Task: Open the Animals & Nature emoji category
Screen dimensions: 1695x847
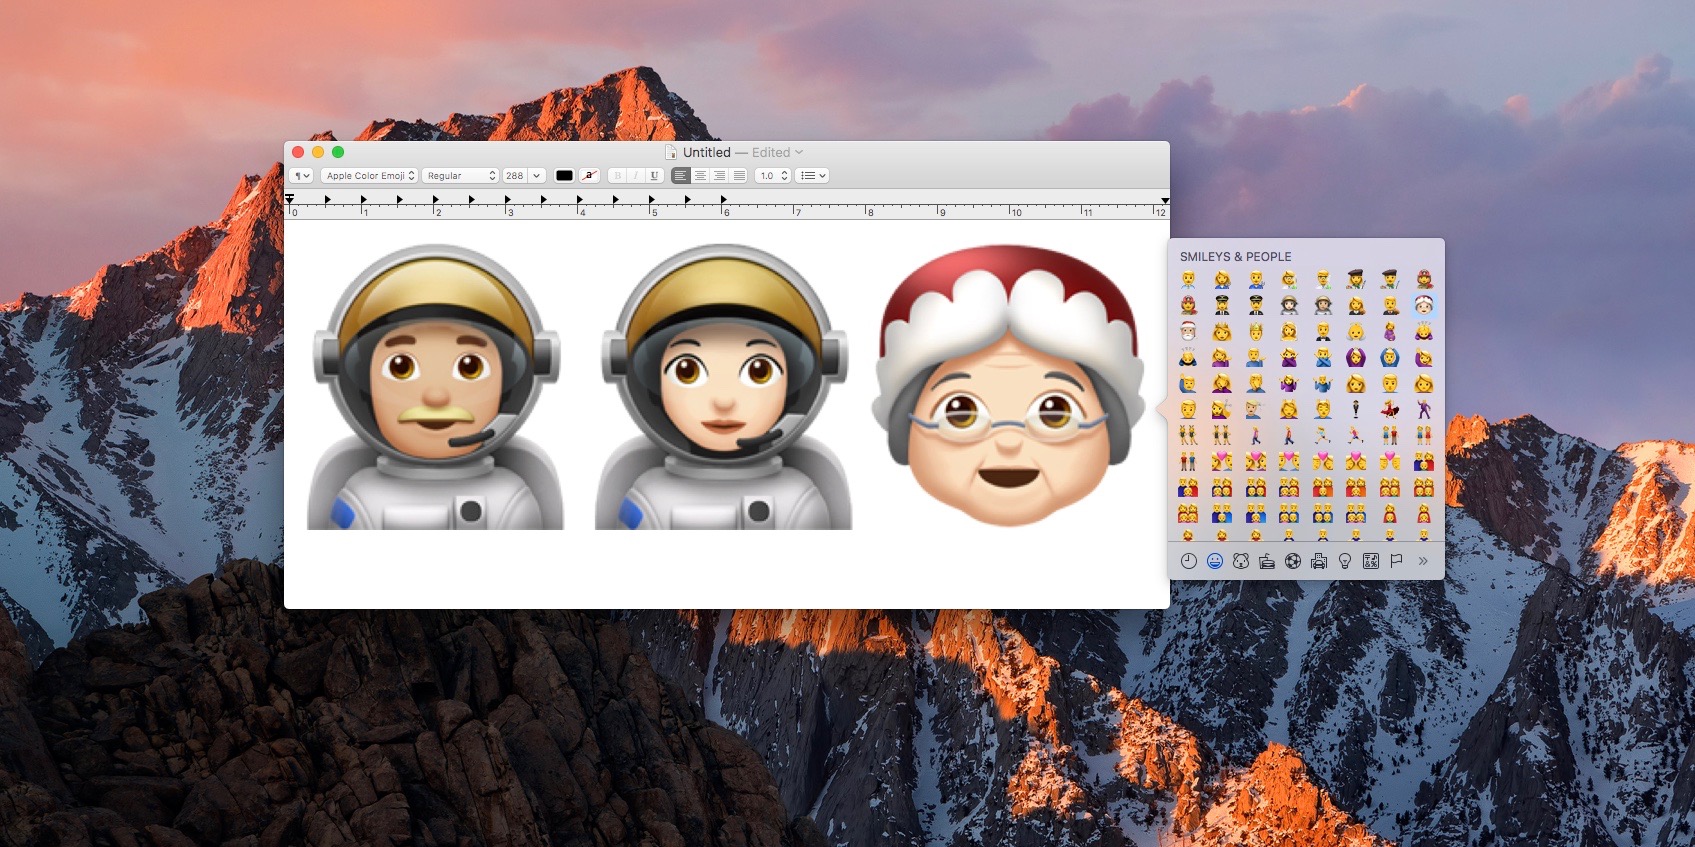Action: tap(1241, 561)
